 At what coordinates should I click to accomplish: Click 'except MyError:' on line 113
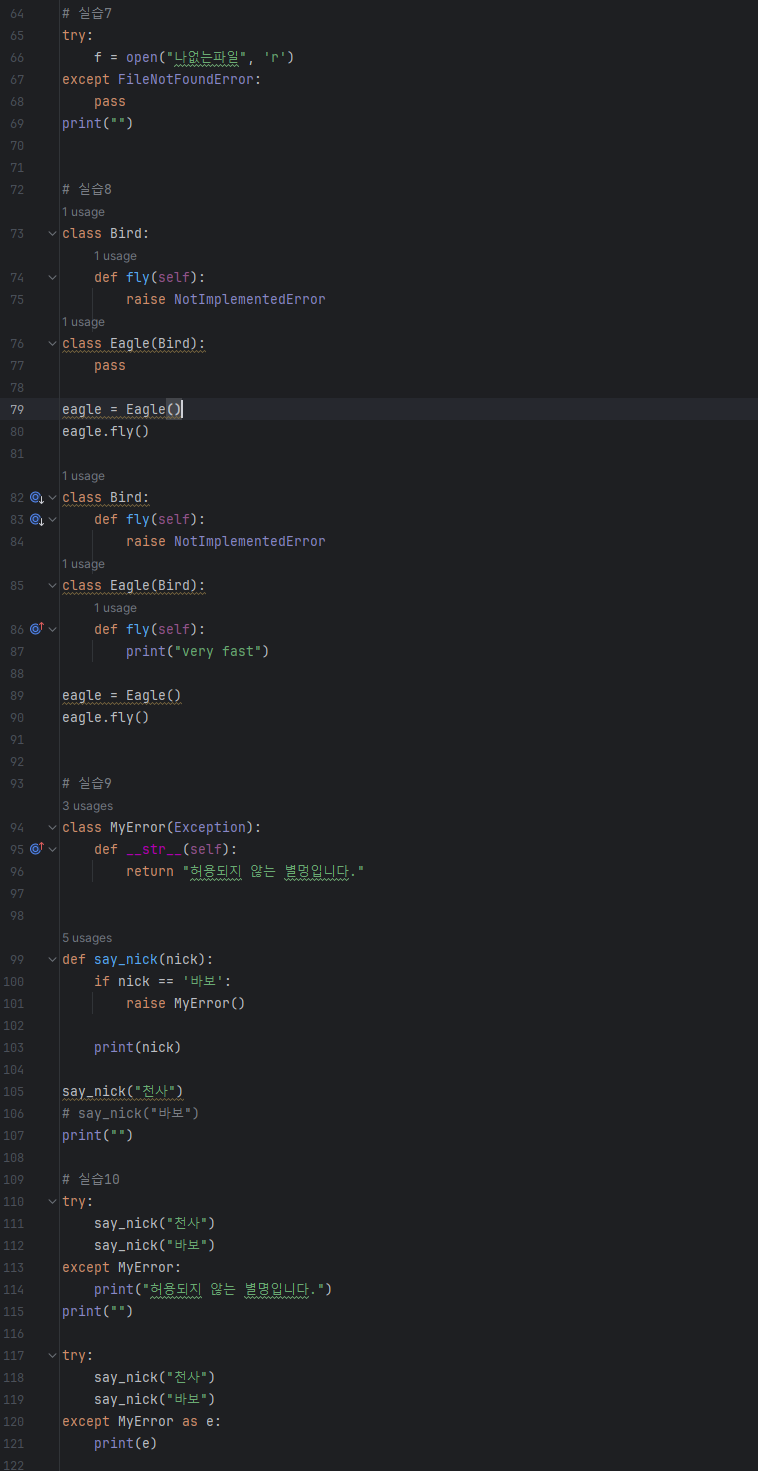click(x=121, y=1267)
